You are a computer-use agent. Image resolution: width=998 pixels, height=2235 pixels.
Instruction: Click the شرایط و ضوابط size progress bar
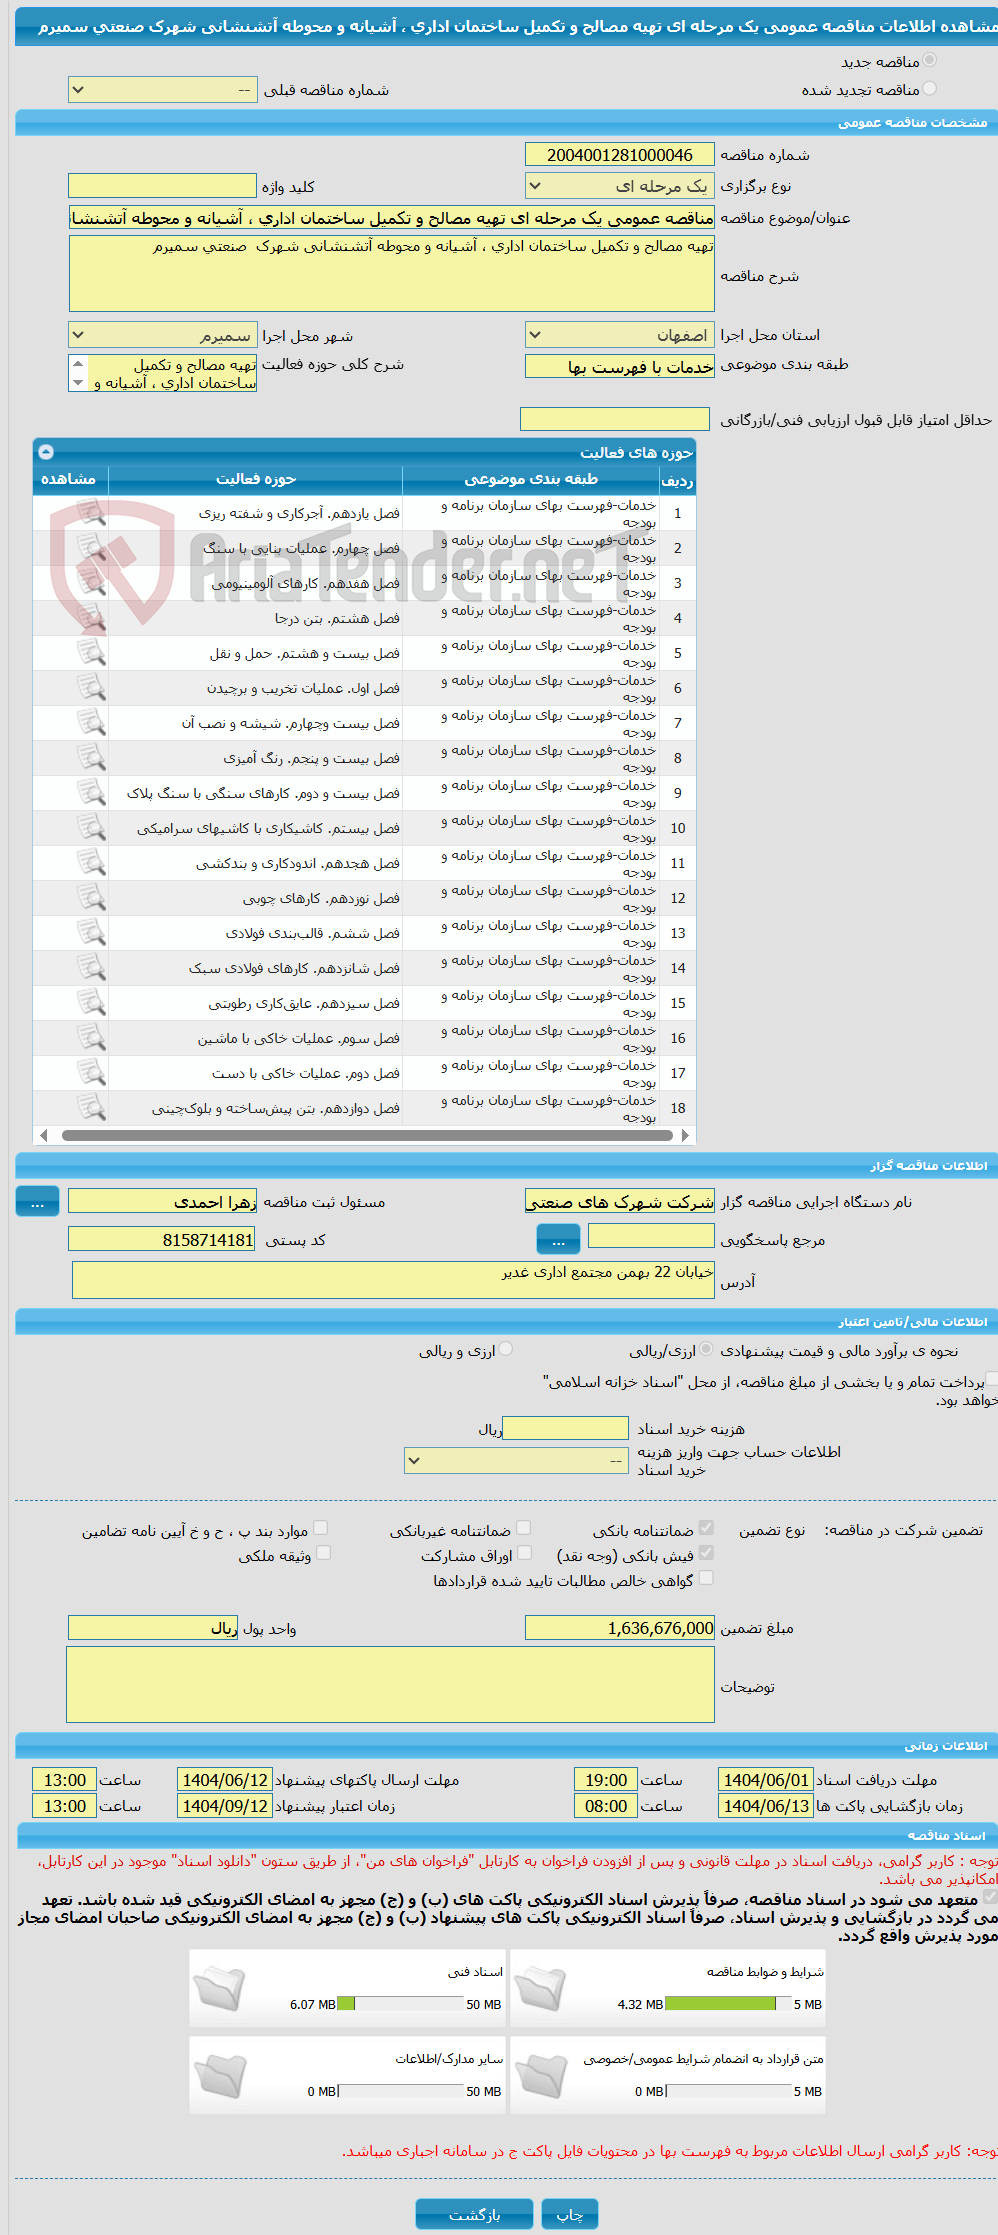point(728,2004)
